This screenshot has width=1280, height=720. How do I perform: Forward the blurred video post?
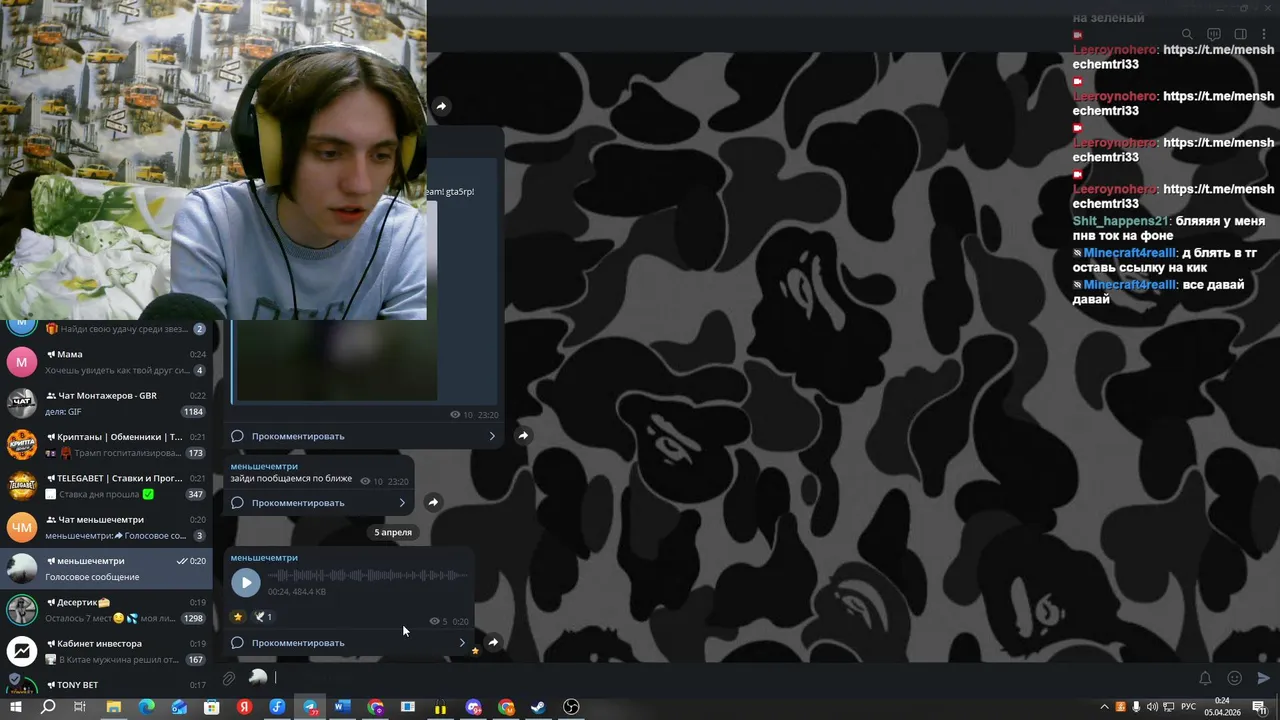click(523, 435)
